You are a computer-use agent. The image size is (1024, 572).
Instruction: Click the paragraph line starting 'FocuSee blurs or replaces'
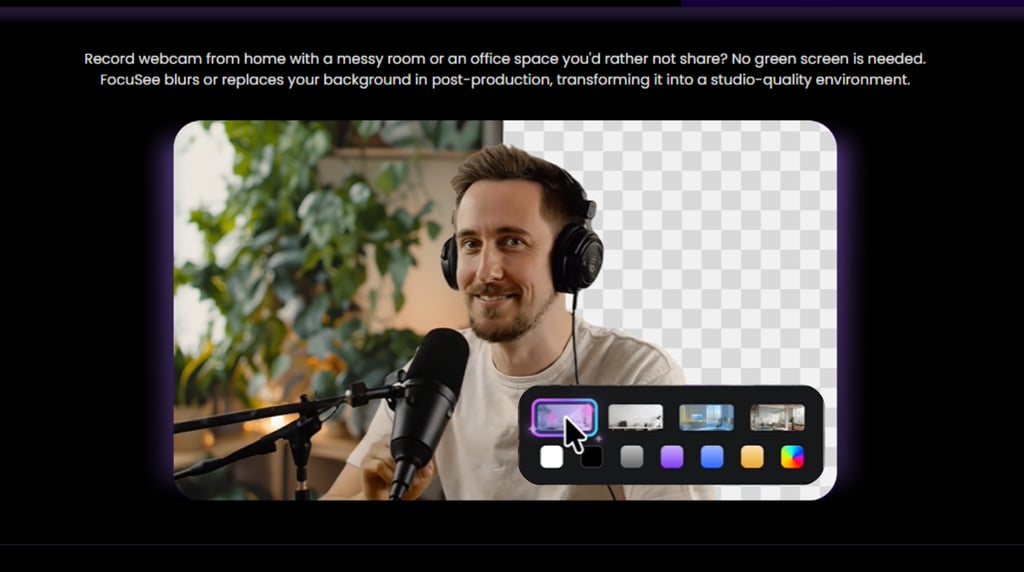505,80
